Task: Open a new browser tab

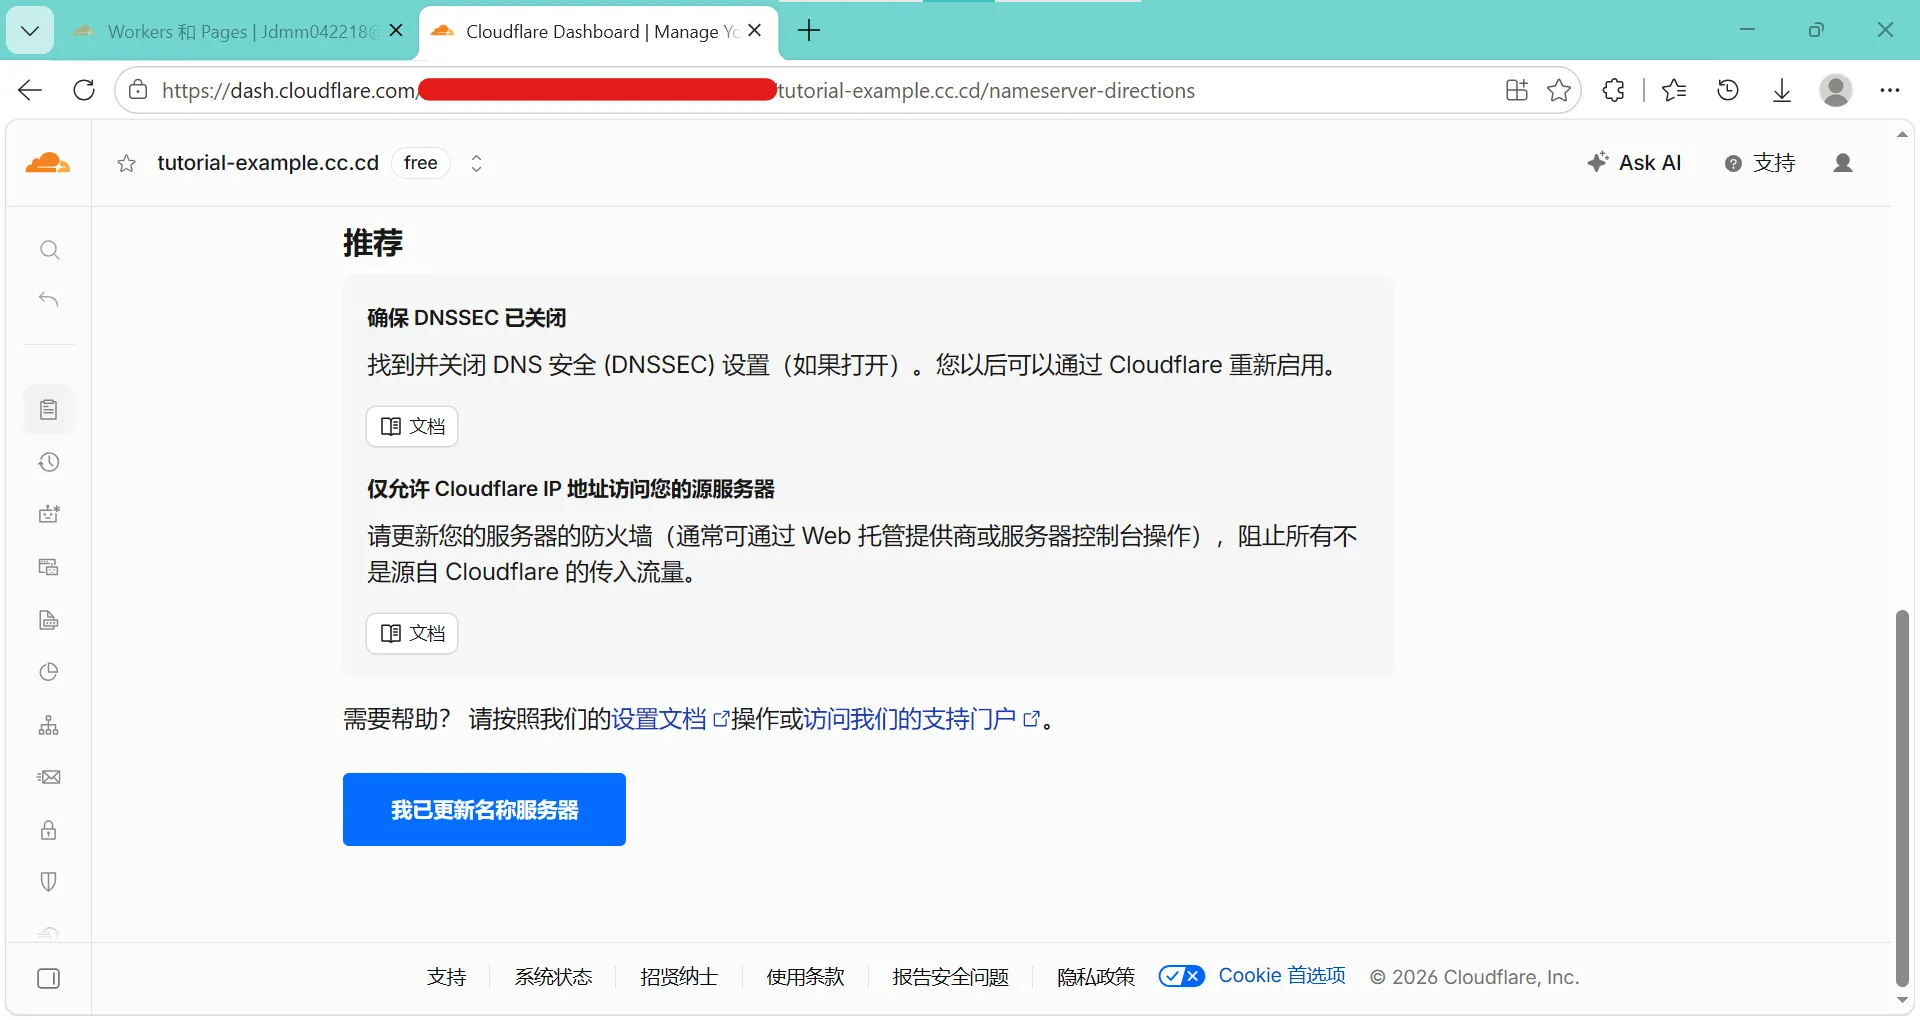Action: [x=809, y=31]
